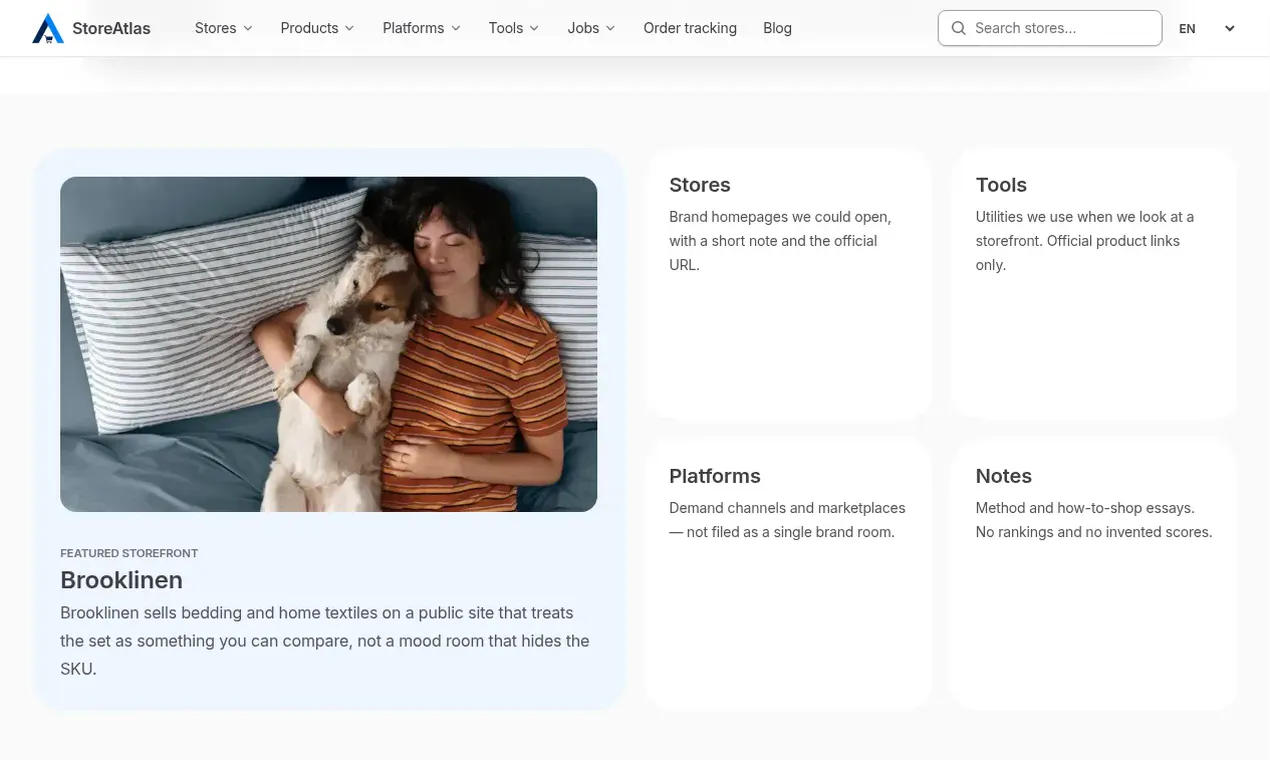1270x760 pixels.
Task: Open the Jobs nav menu
Action: pos(591,28)
